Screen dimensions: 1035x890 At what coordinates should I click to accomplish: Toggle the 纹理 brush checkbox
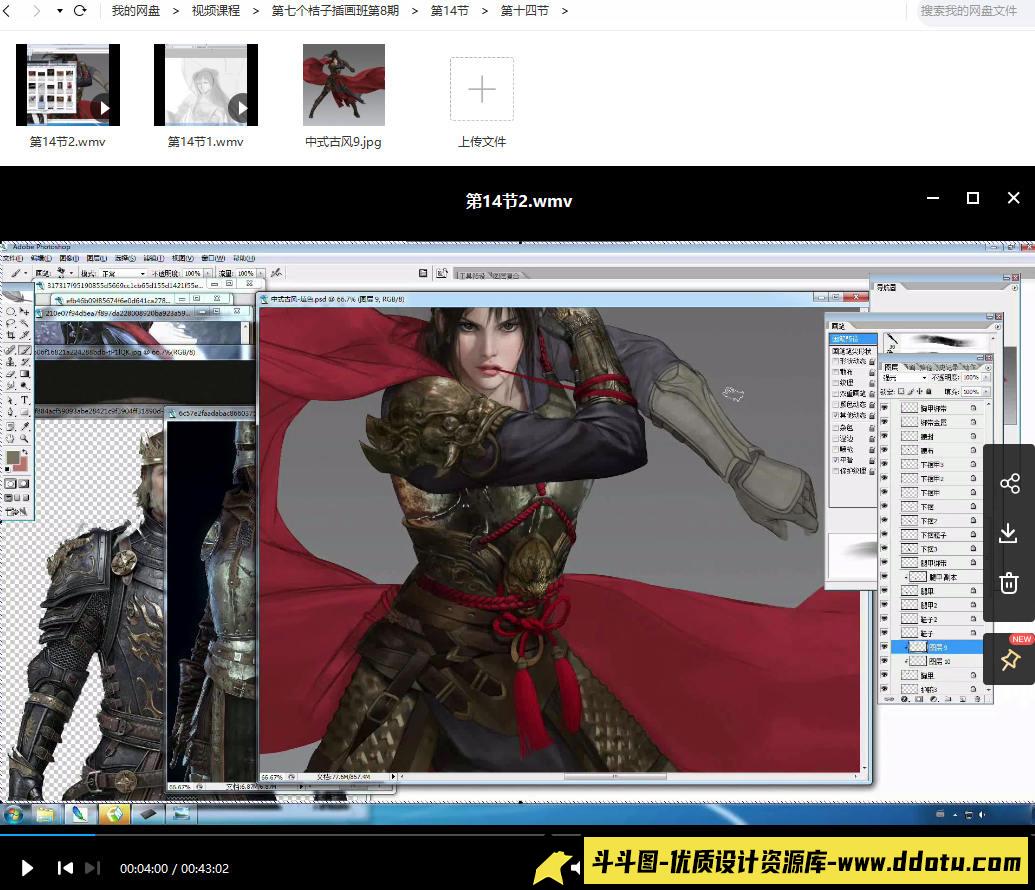click(835, 383)
